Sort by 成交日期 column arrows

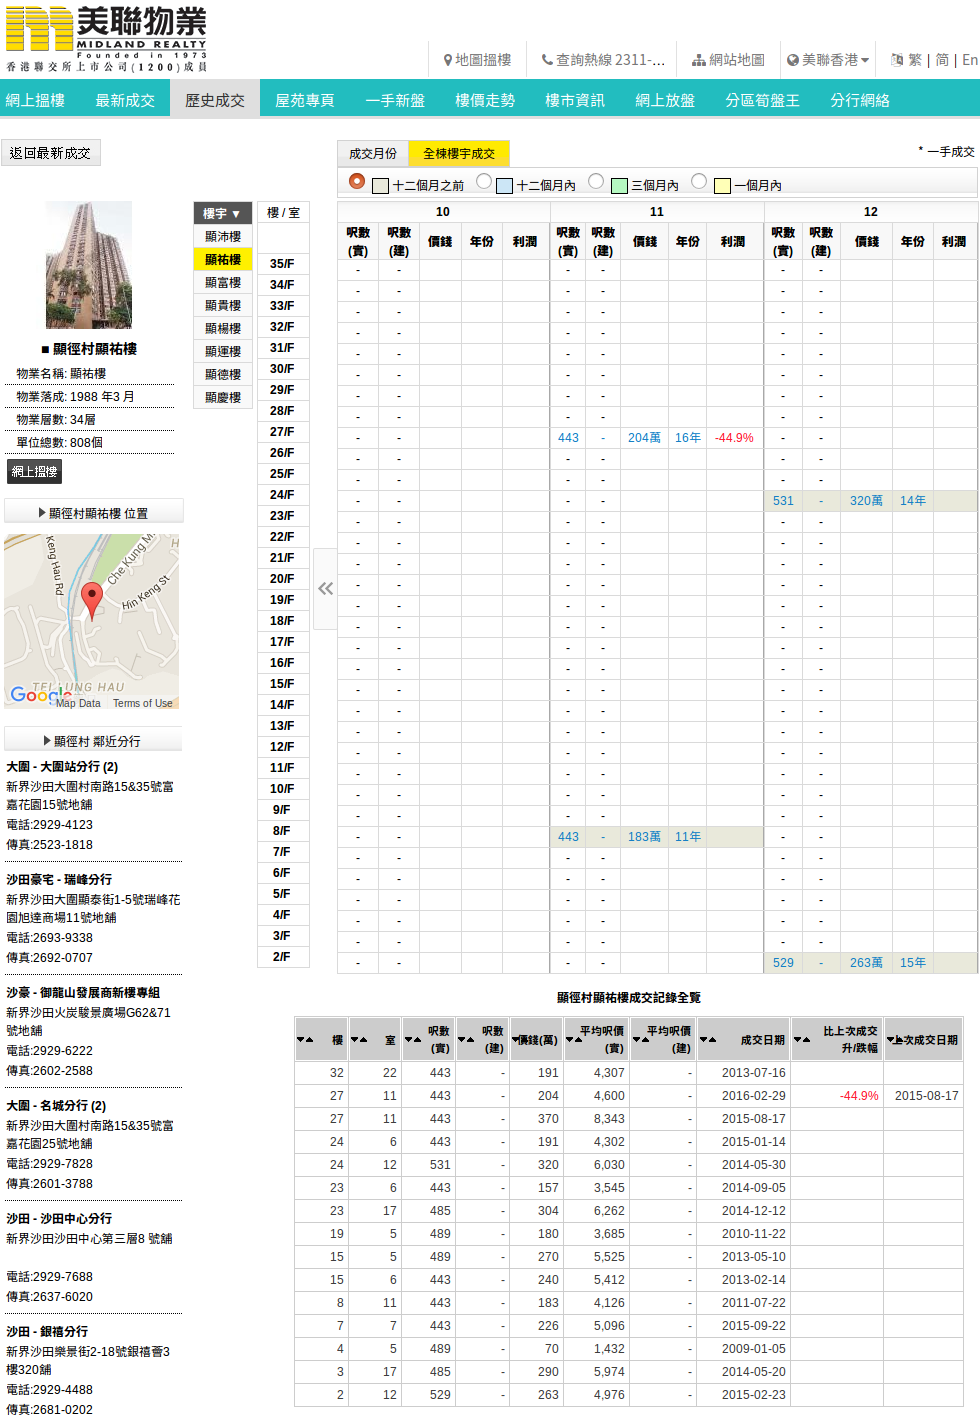click(708, 1040)
